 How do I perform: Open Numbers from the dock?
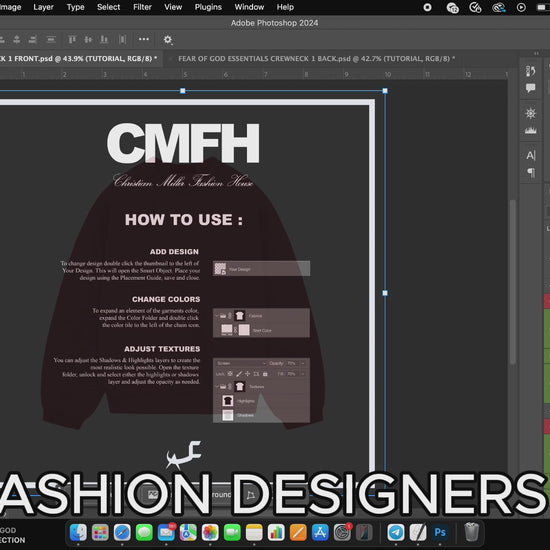coord(276,532)
